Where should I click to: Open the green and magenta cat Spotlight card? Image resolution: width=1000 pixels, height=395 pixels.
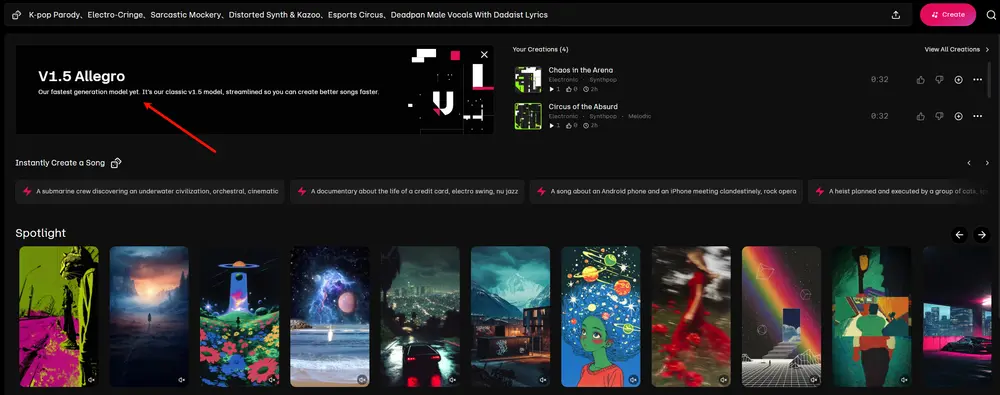[x=59, y=317]
